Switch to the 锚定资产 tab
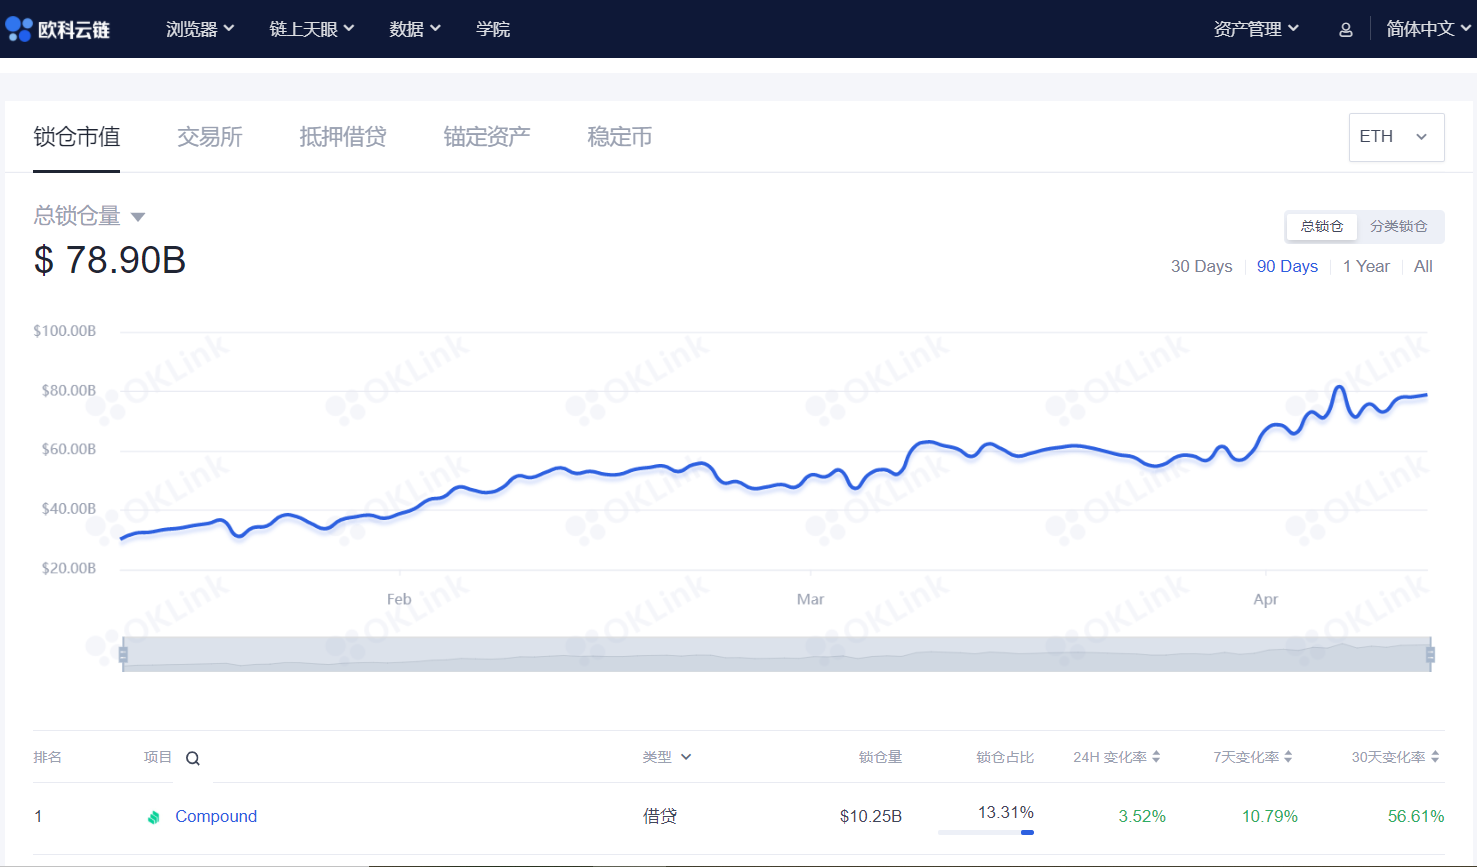Viewport: 1477px width, 867px height. [487, 137]
